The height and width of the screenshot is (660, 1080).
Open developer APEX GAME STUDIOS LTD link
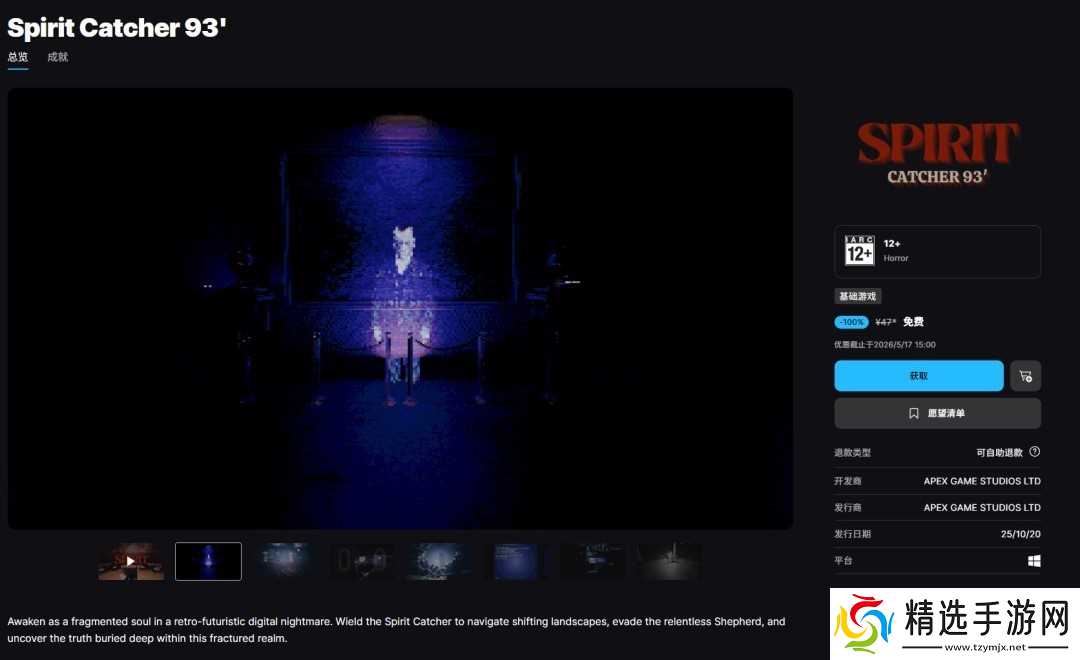coord(982,481)
